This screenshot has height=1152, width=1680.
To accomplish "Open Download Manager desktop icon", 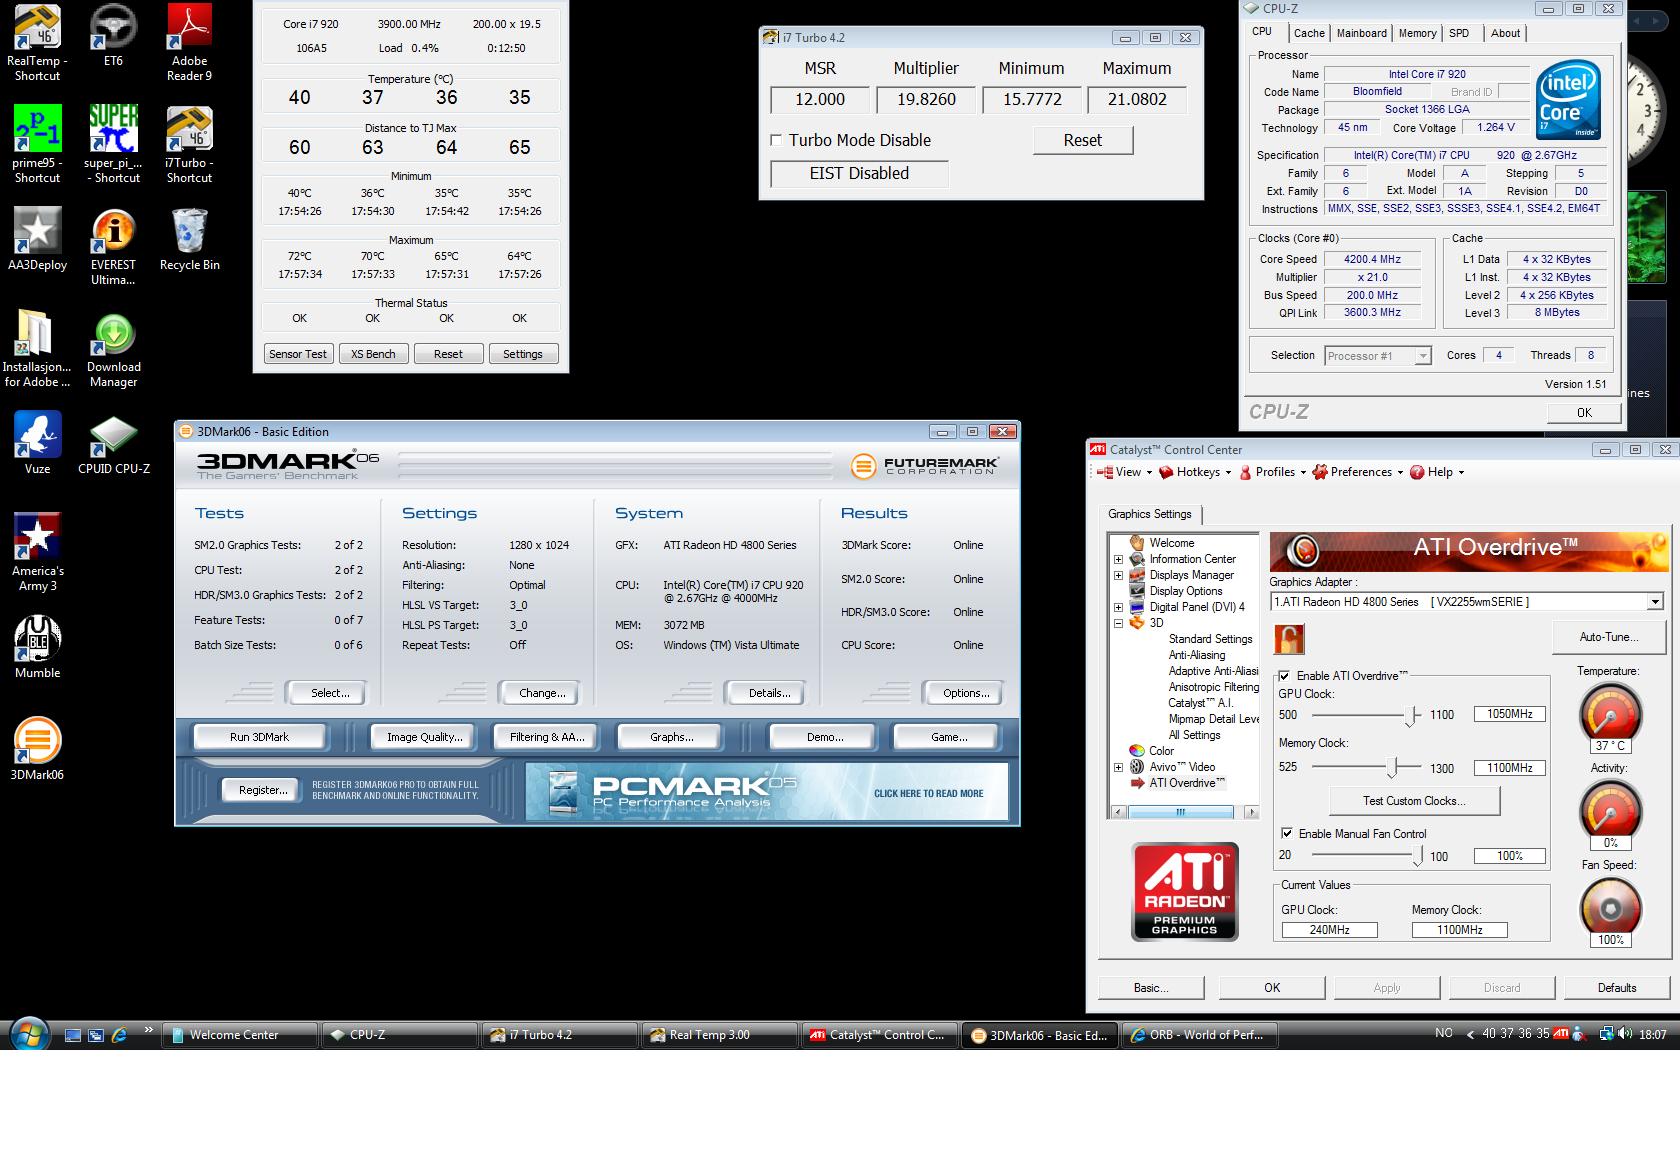I will click(113, 350).
